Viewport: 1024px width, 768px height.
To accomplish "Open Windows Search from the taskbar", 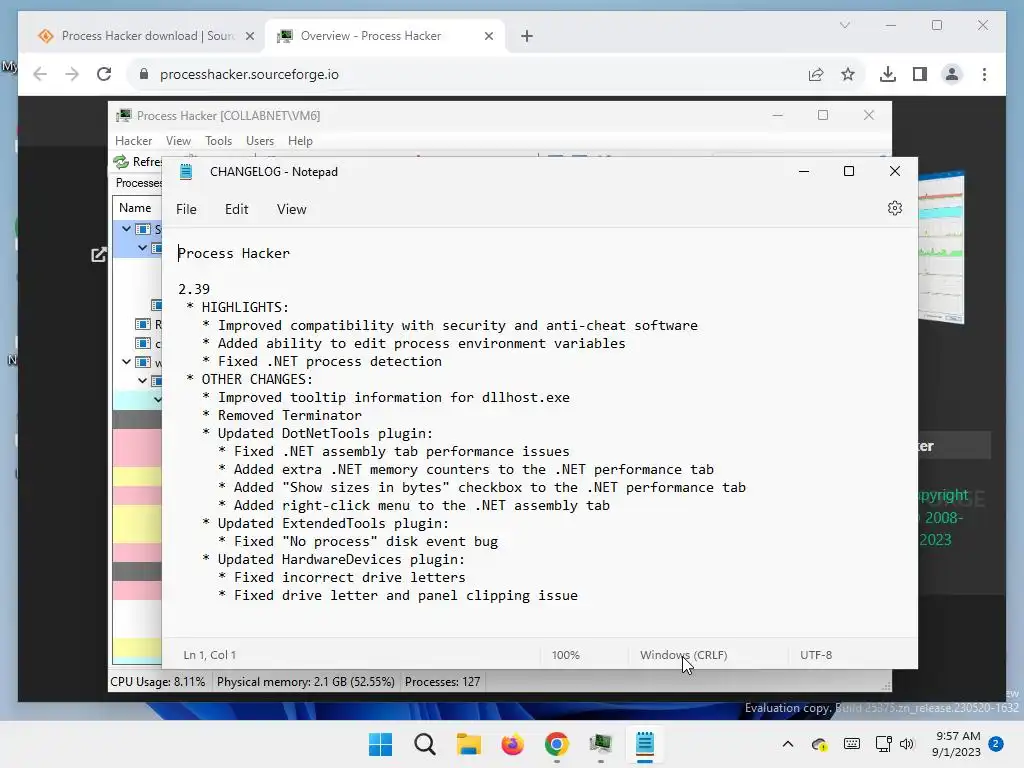I will pyautogui.click(x=424, y=744).
